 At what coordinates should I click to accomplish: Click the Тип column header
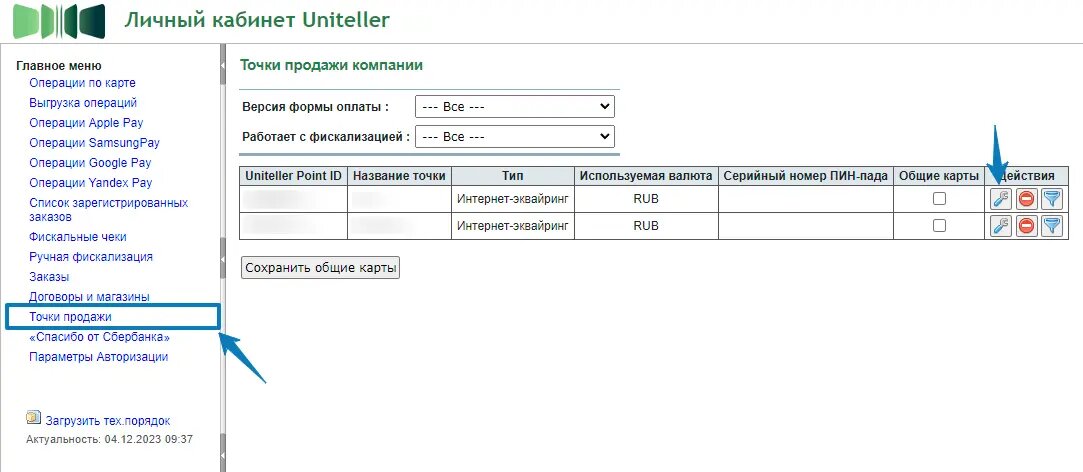tap(513, 176)
